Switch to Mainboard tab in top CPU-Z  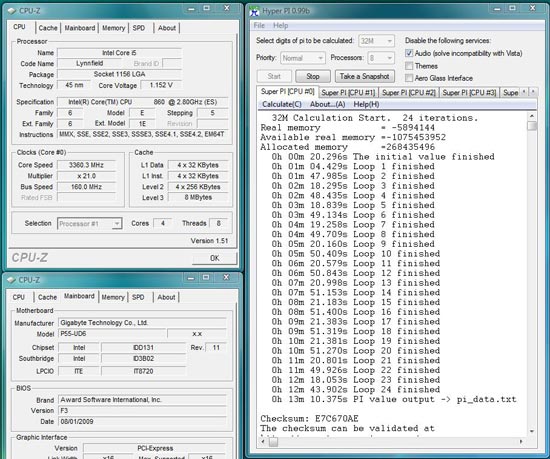[x=80, y=28]
